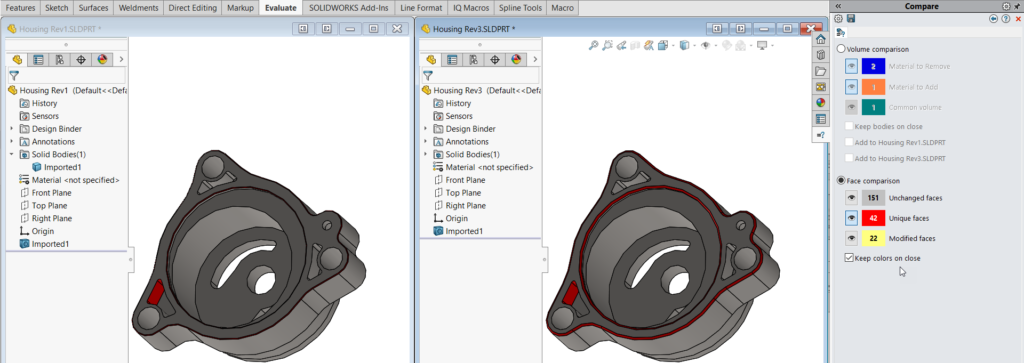Open the Home icon in side task pane
The height and width of the screenshot is (363, 1024).
[x=821, y=39]
